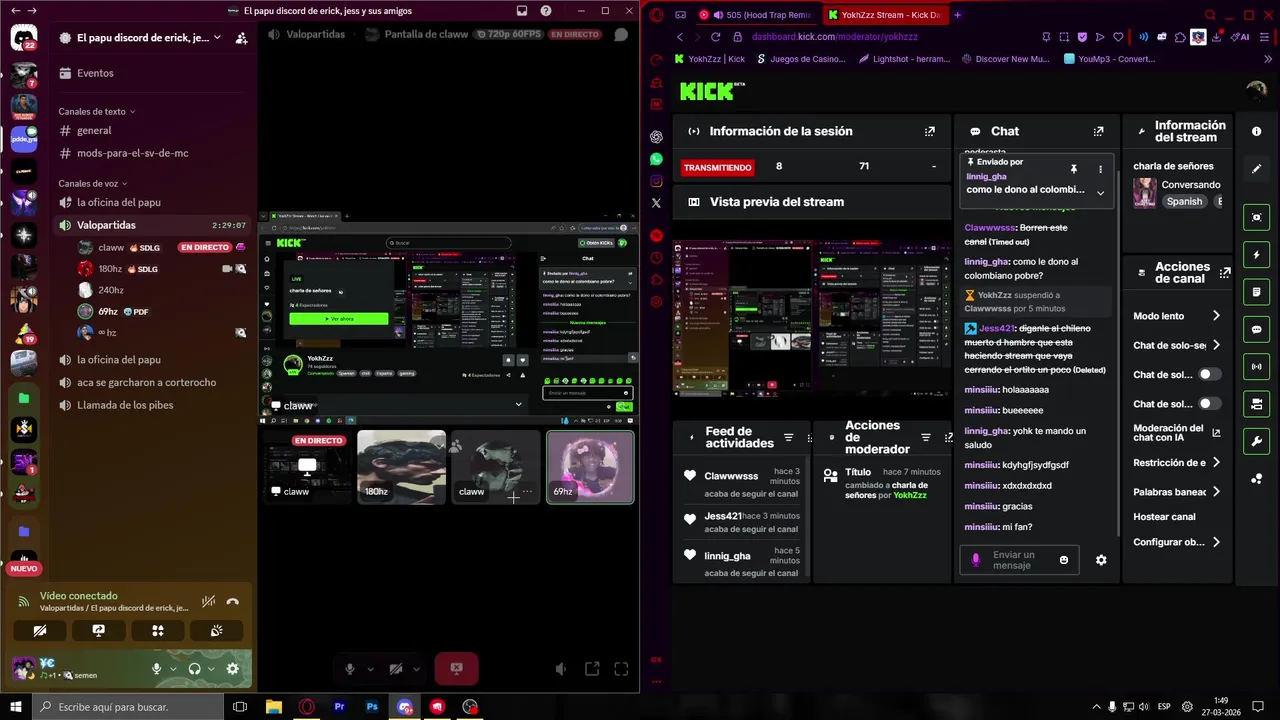Adjust stream volume speaker icon in Discord

click(561, 669)
